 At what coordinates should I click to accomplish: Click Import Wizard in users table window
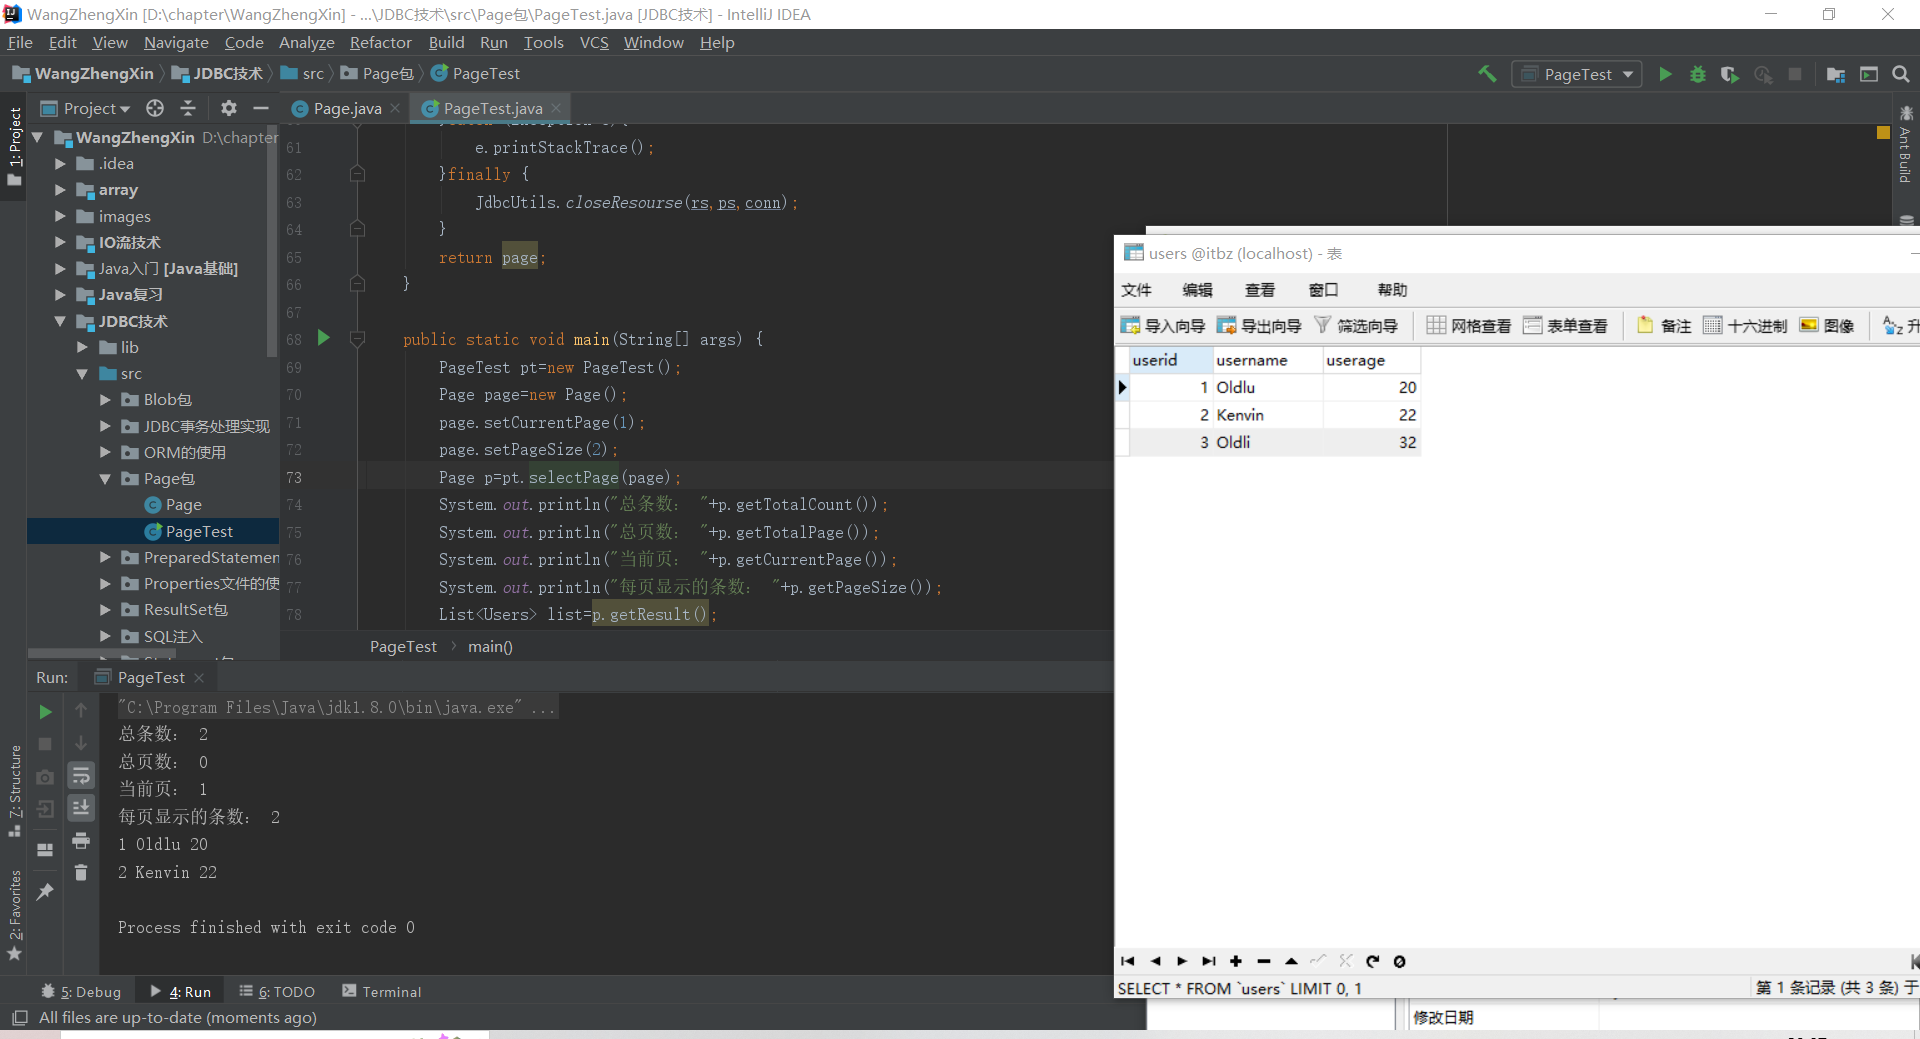[x=1163, y=325]
